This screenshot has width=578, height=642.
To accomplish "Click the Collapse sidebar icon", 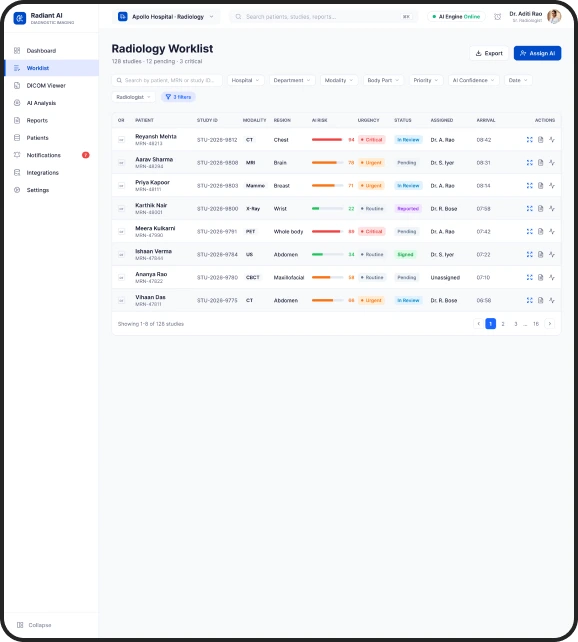I will coord(20,625).
